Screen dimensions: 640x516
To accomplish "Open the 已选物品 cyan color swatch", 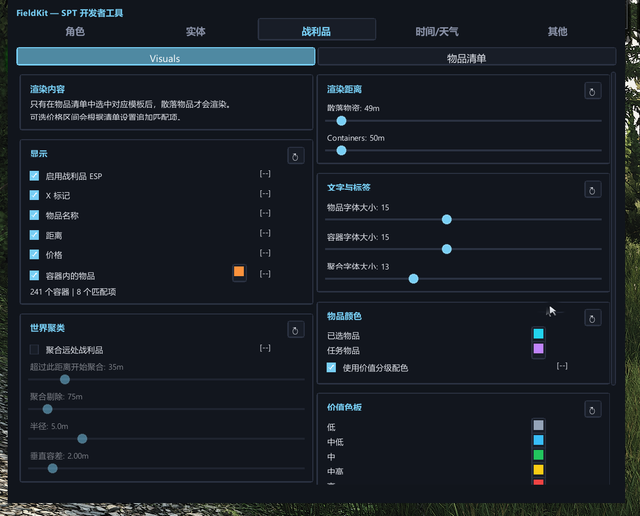I will pyautogui.click(x=538, y=334).
